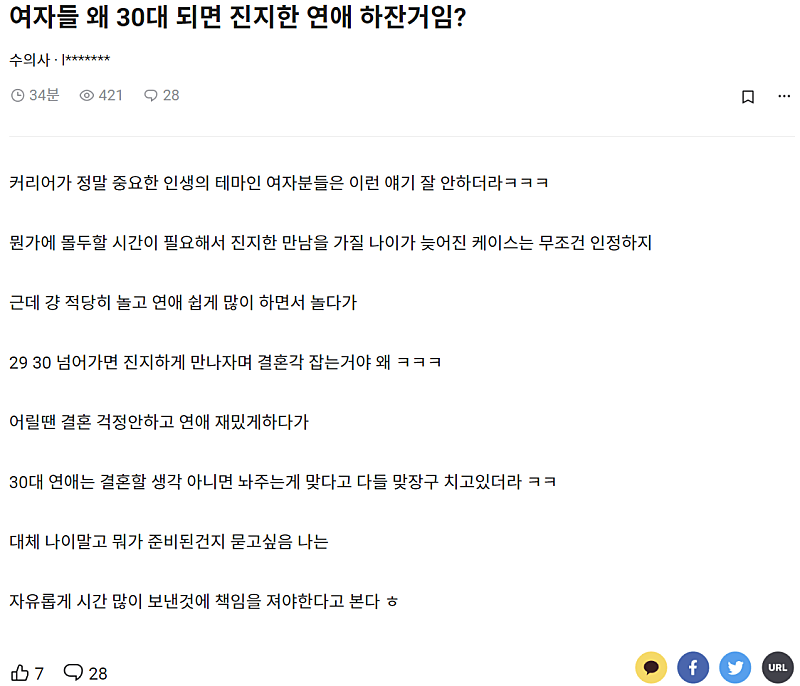
Task: Bookmark this post
Action: 747,97
